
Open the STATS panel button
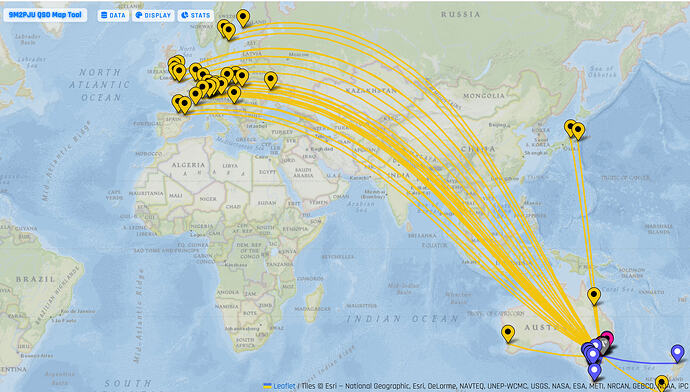click(195, 15)
